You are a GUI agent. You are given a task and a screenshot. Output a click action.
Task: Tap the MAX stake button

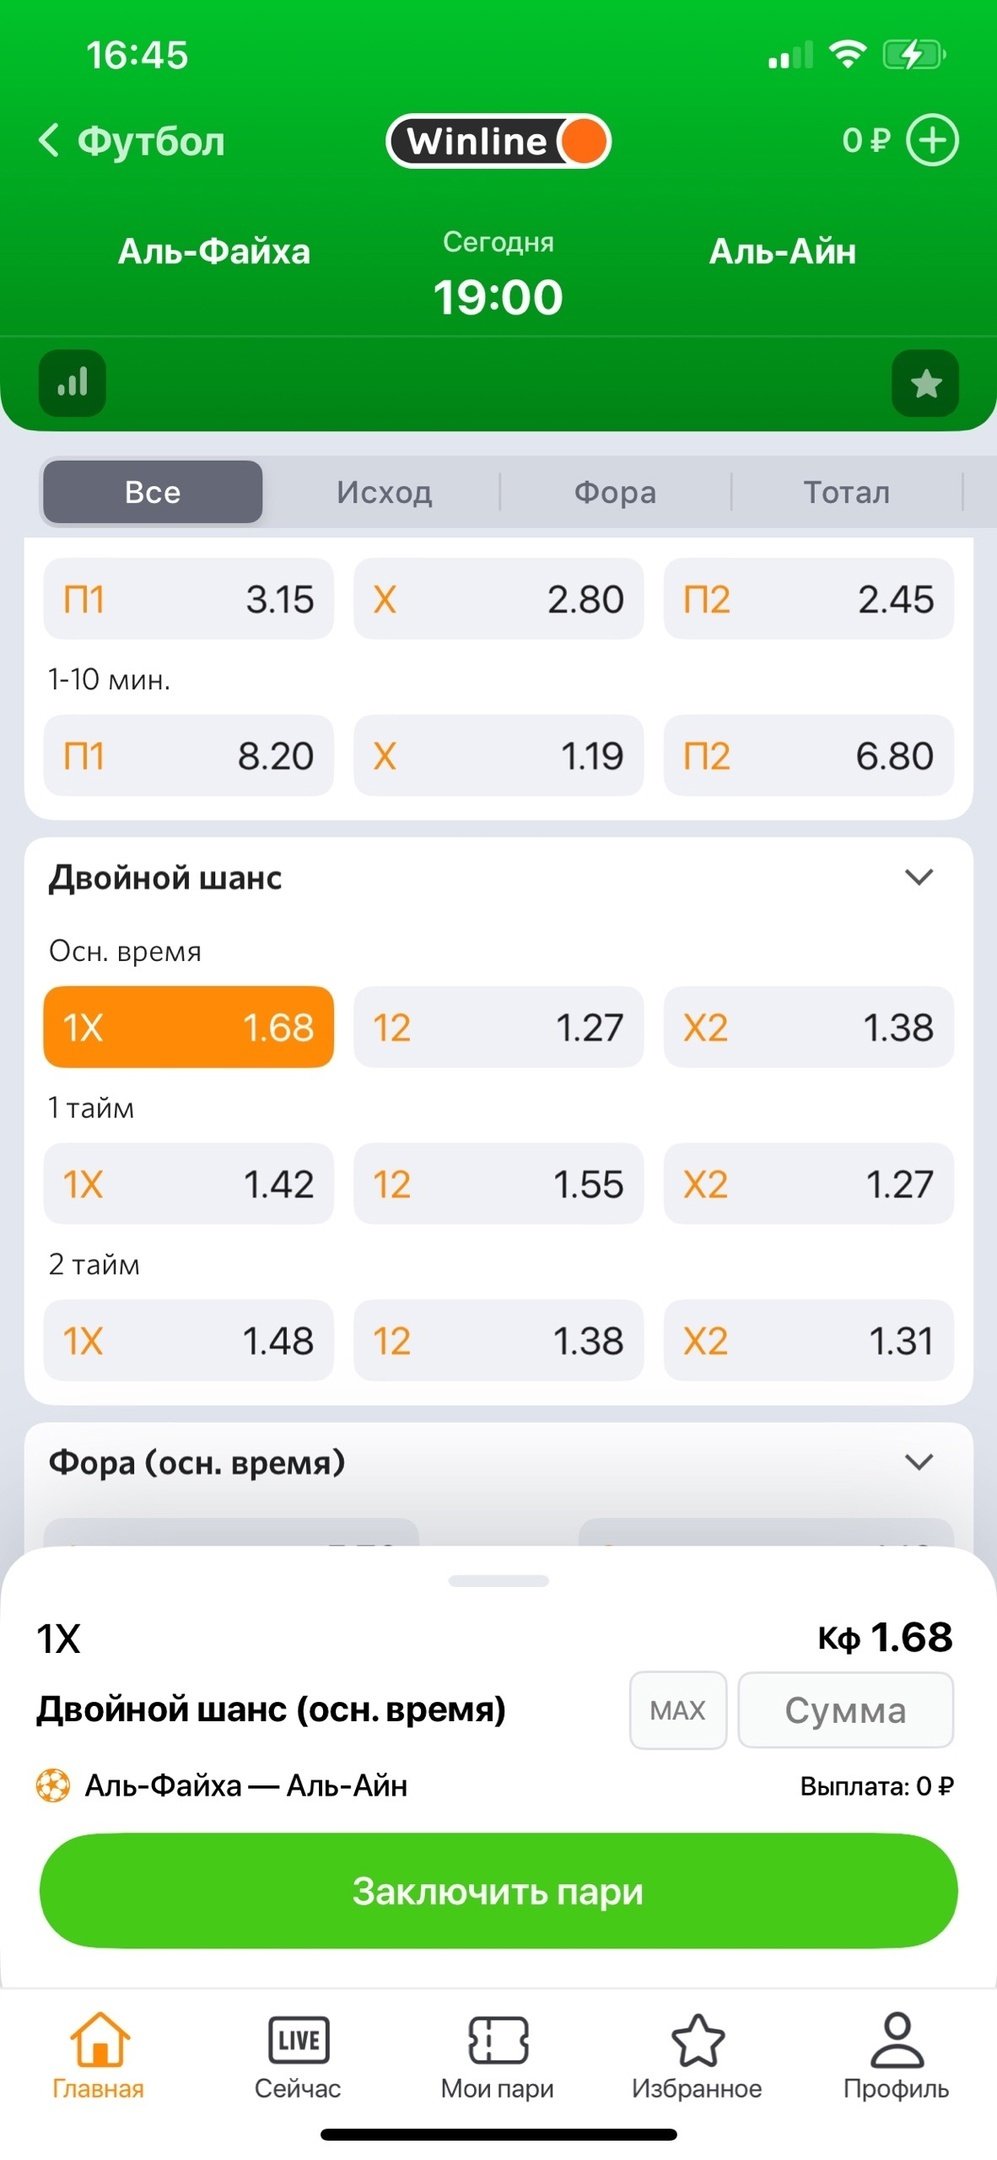[x=678, y=1710]
